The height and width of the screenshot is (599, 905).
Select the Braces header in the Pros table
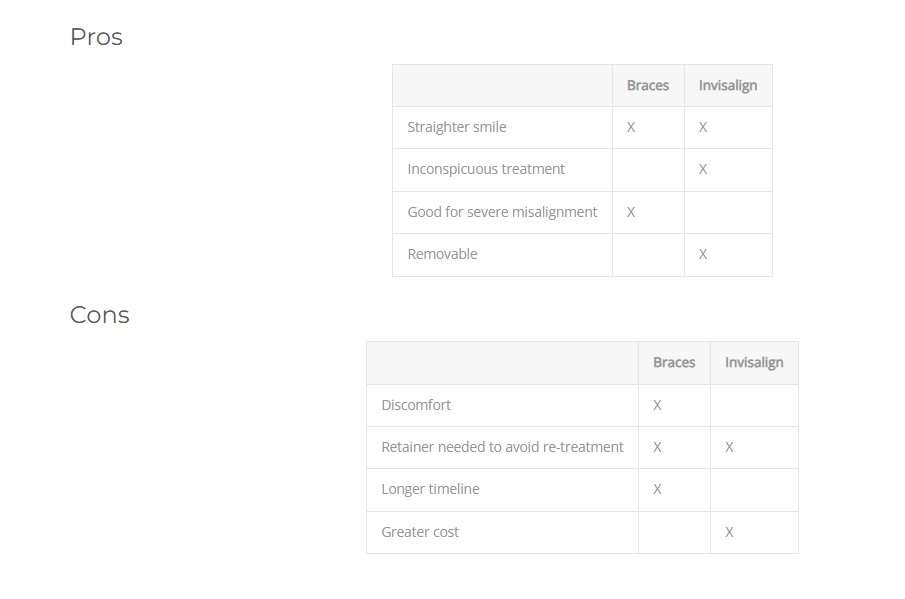(647, 86)
